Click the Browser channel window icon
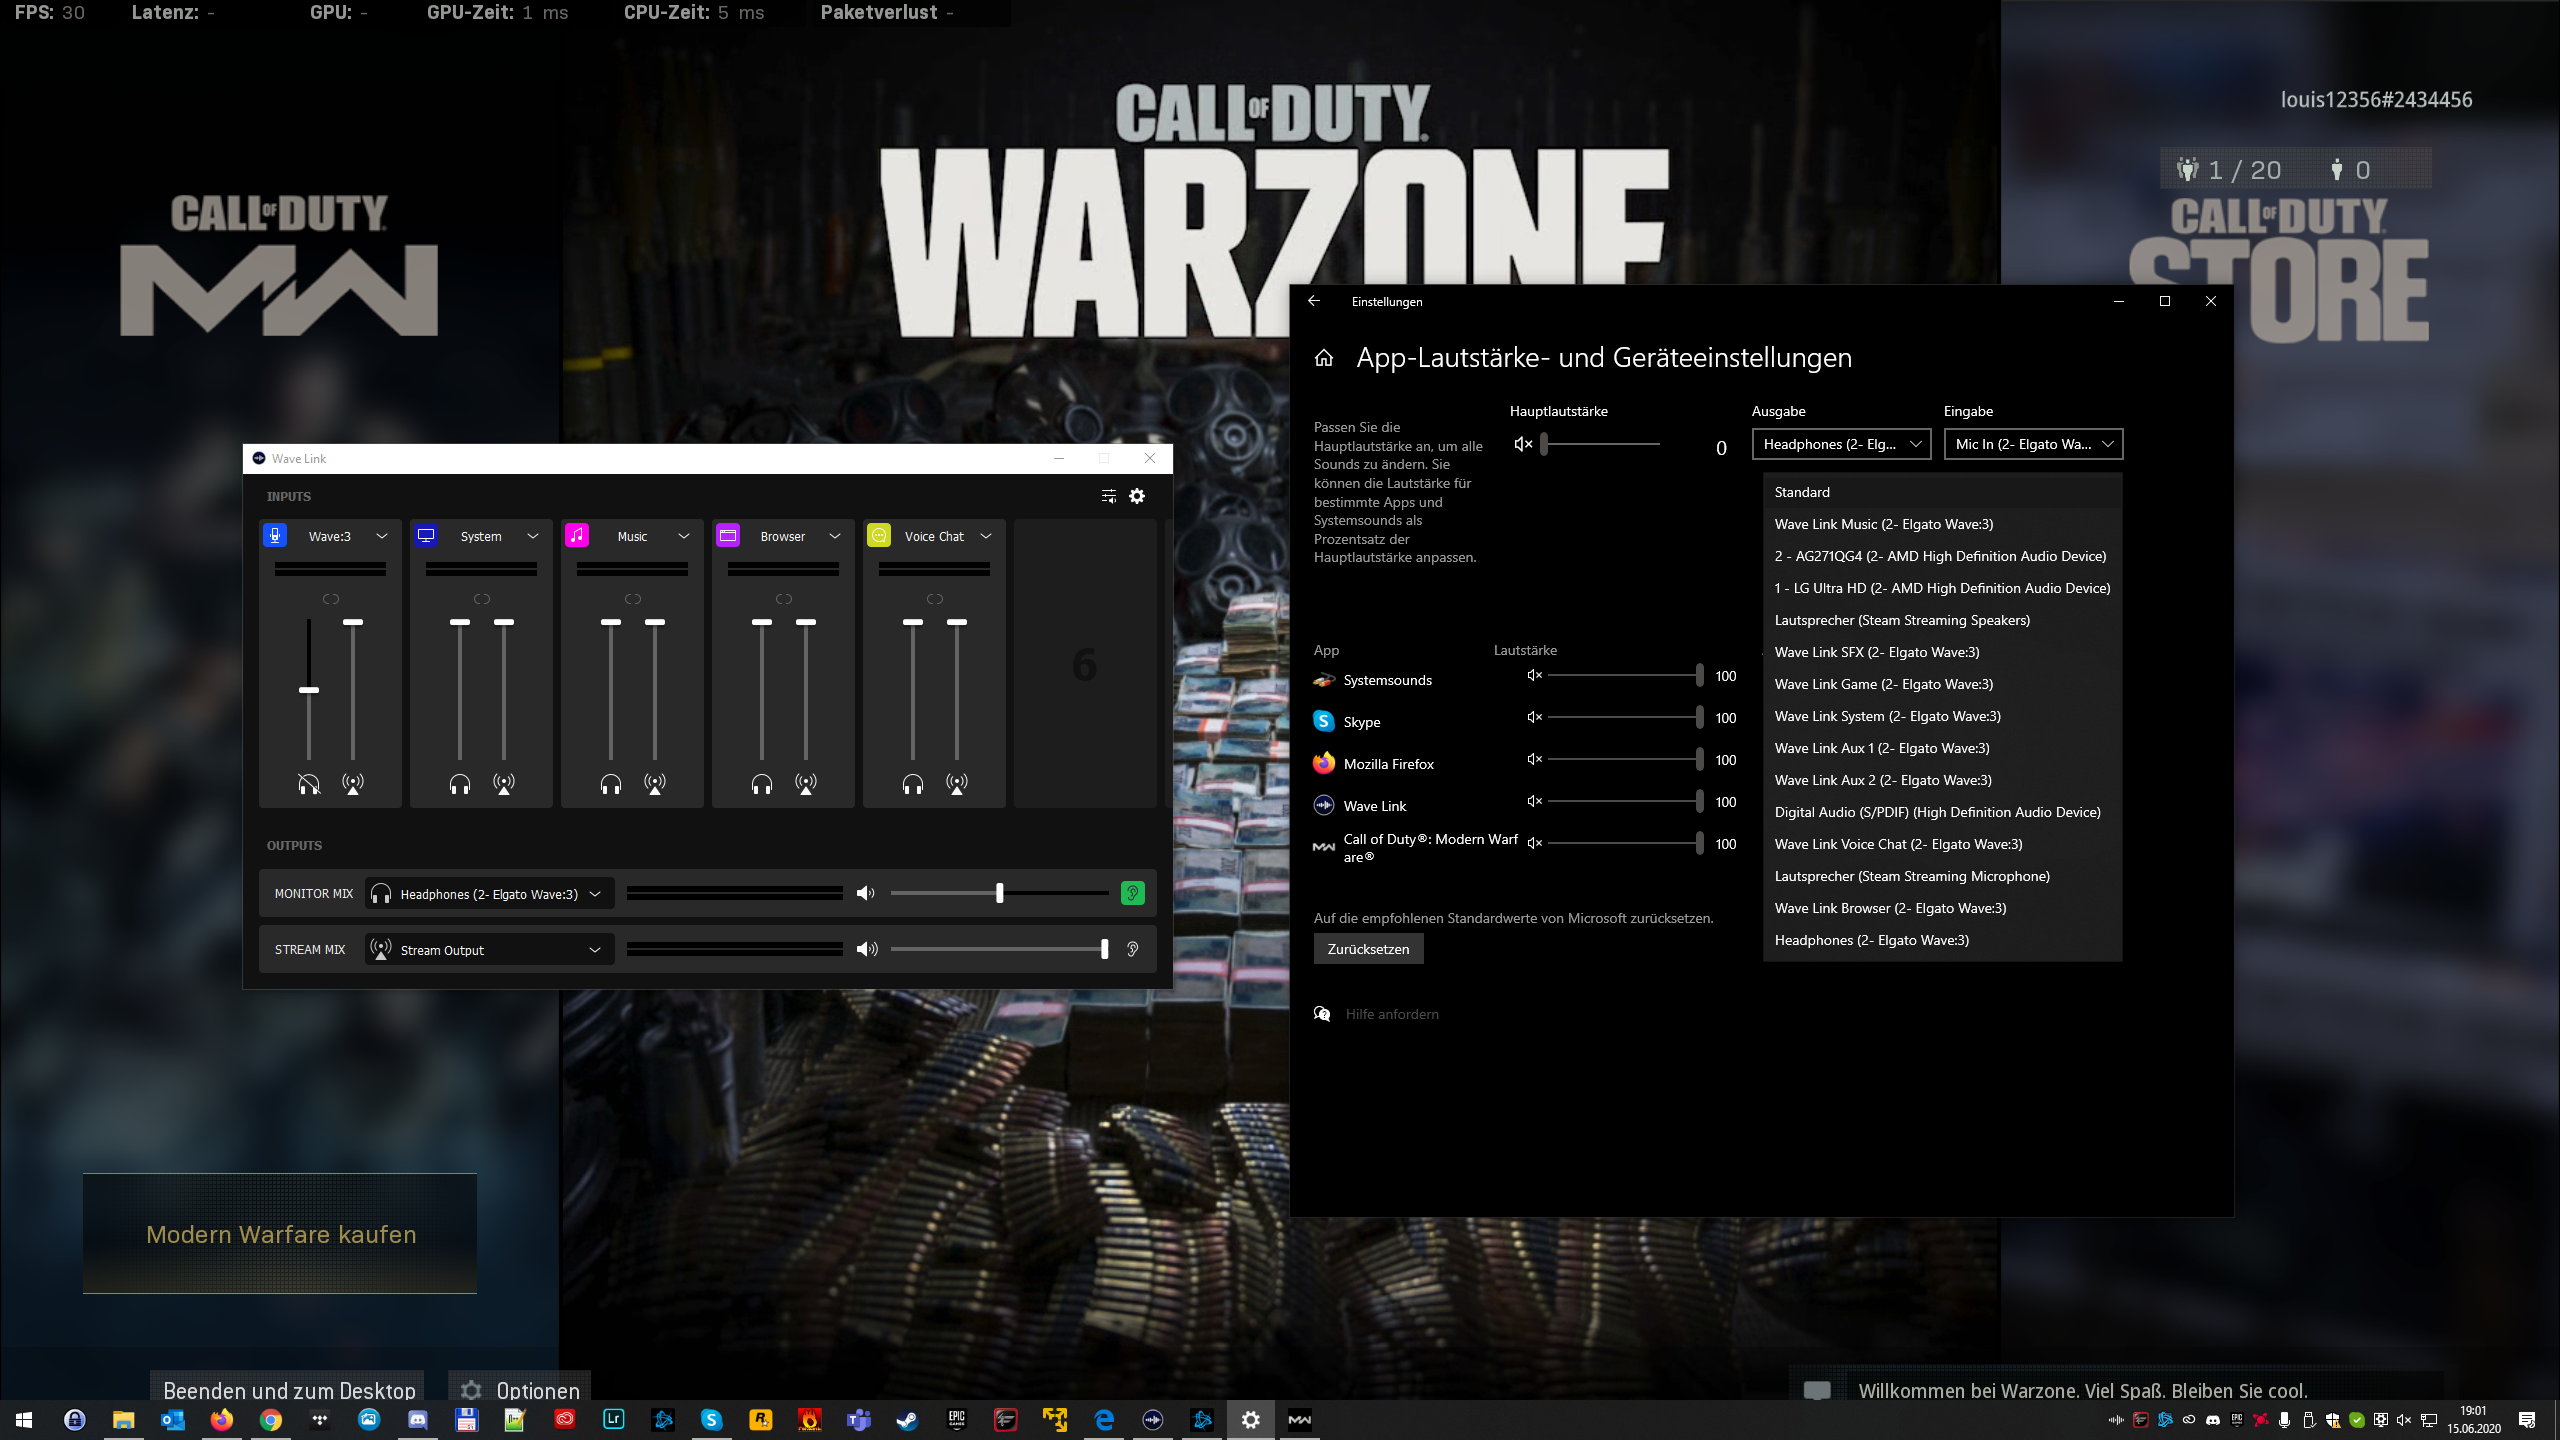 point(728,536)
